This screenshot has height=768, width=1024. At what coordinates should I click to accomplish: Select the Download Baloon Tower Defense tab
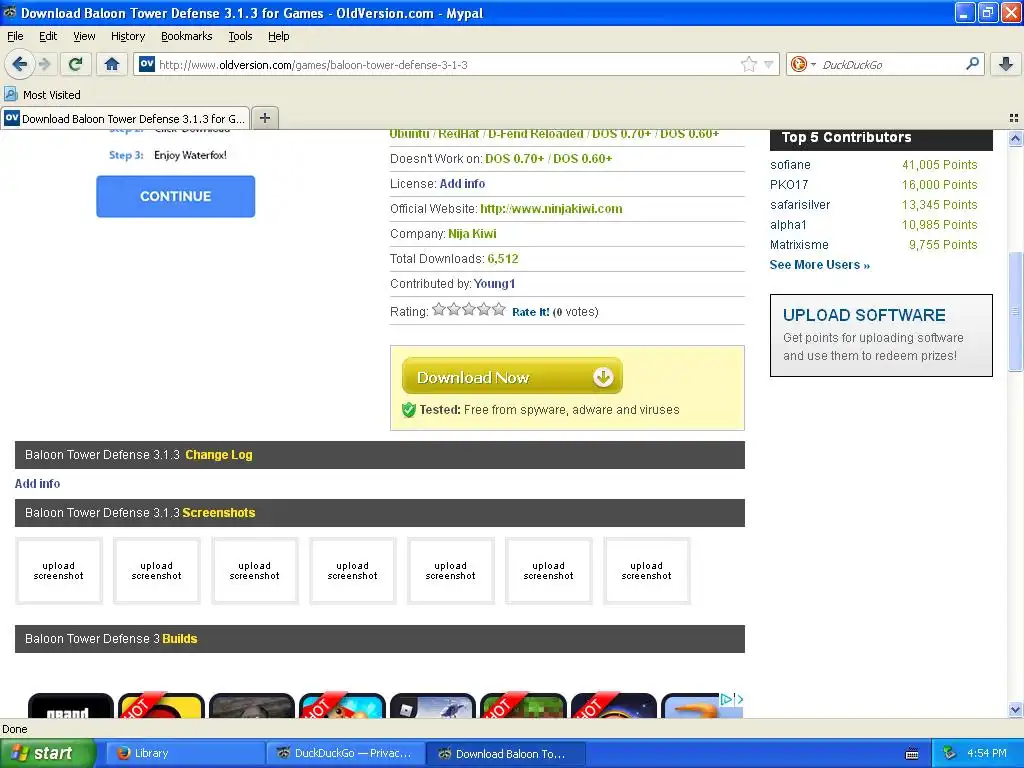click(125, 118)
